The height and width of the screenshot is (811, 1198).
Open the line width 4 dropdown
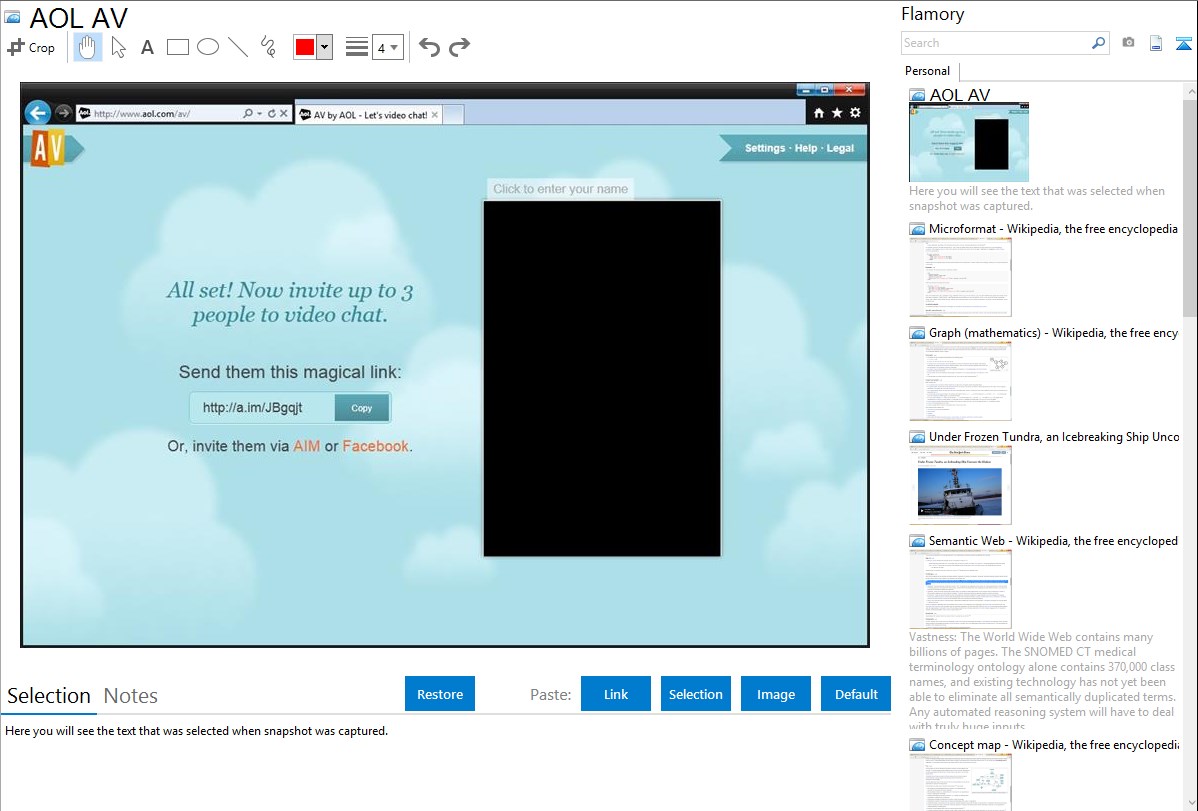387,47
